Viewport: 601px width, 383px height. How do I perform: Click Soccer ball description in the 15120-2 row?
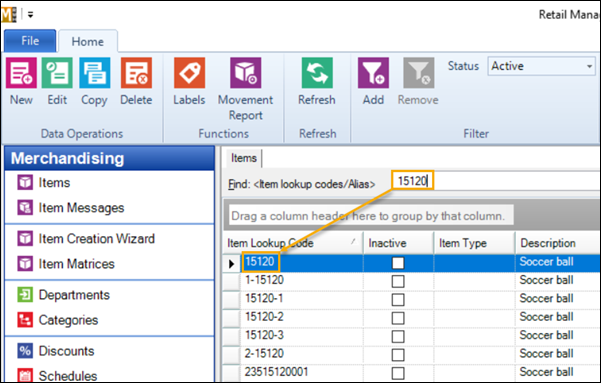click(x=547, y=317)
